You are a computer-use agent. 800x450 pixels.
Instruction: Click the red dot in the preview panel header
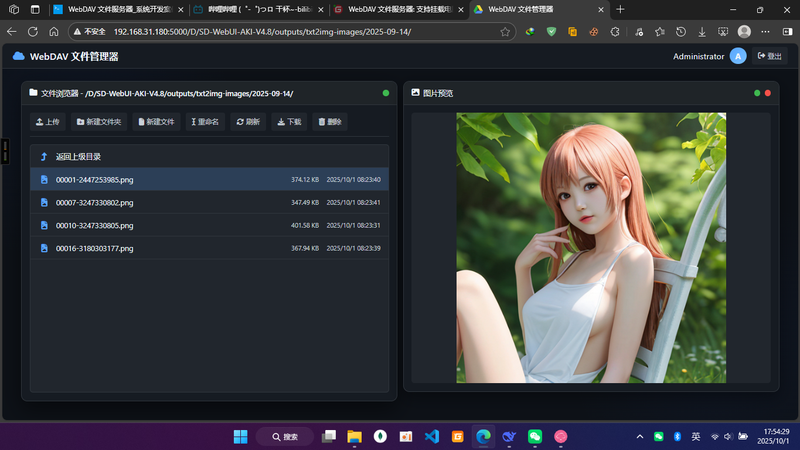[768, 93]
